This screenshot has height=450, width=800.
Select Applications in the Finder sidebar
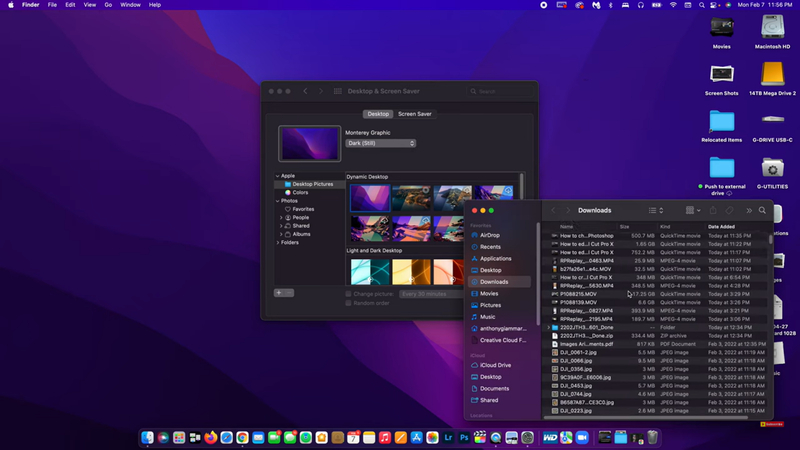(x=495, y=258)
